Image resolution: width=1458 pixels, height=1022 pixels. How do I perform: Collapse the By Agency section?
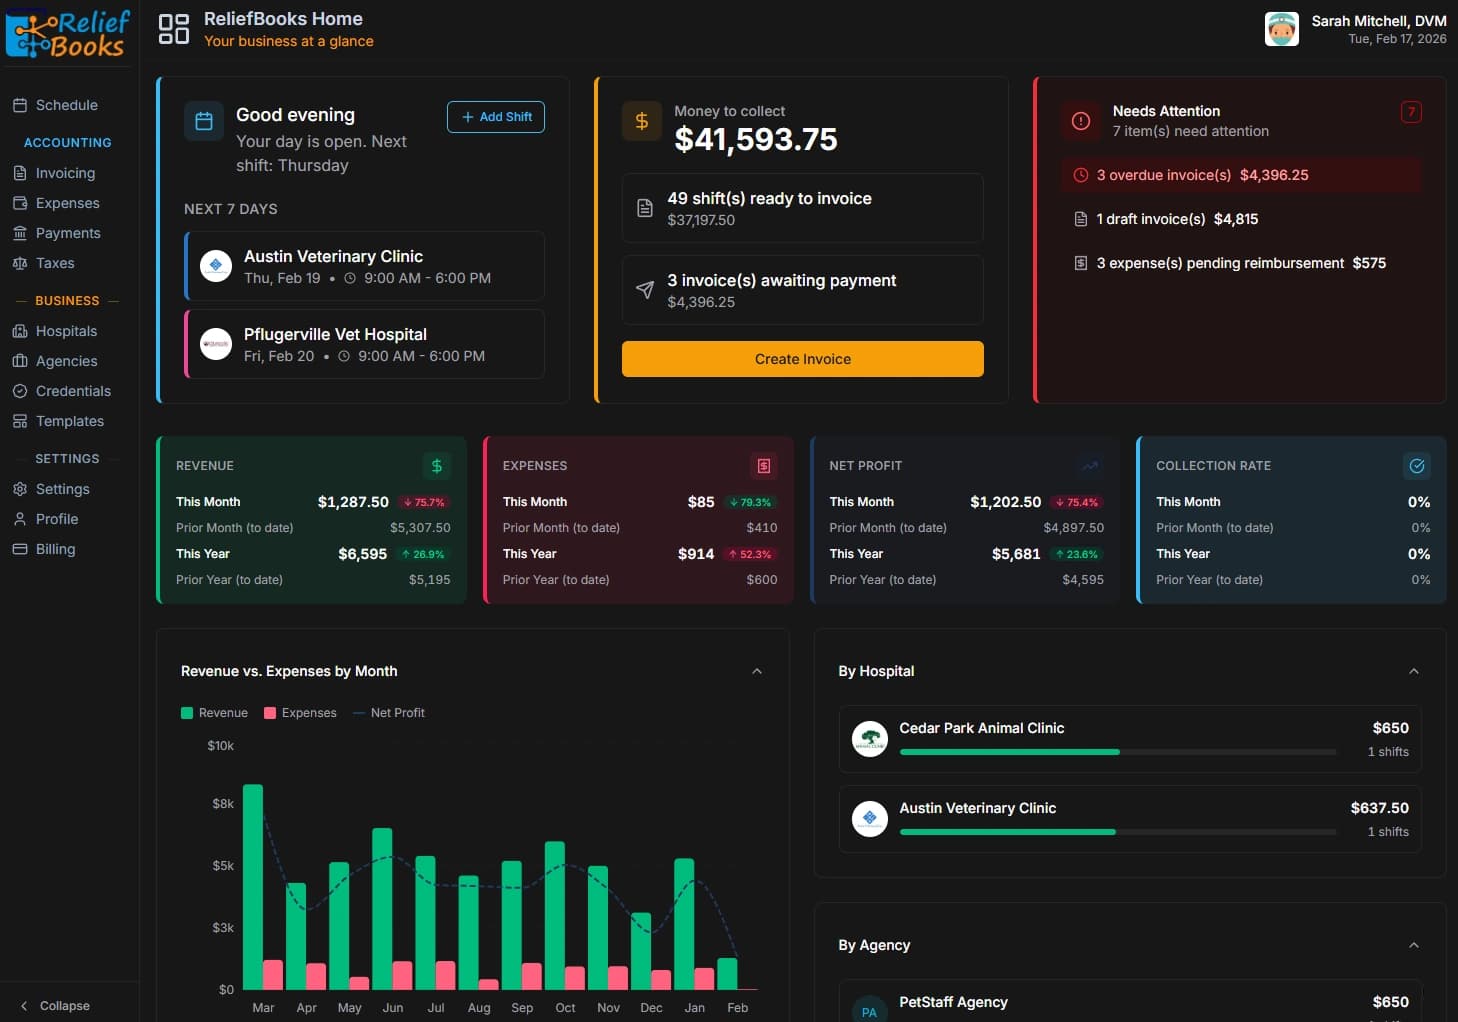point(1414,944)
